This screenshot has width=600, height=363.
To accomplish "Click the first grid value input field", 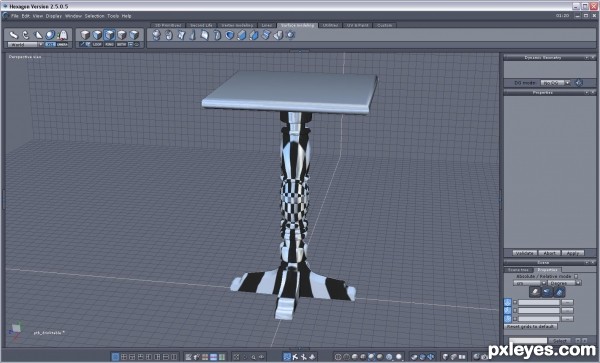I will (539, 303).
